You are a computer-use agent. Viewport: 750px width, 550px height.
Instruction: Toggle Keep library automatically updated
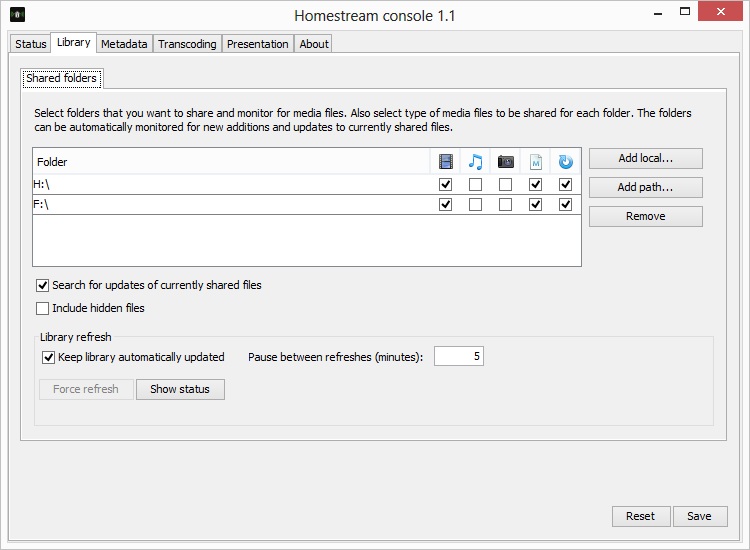48,357
